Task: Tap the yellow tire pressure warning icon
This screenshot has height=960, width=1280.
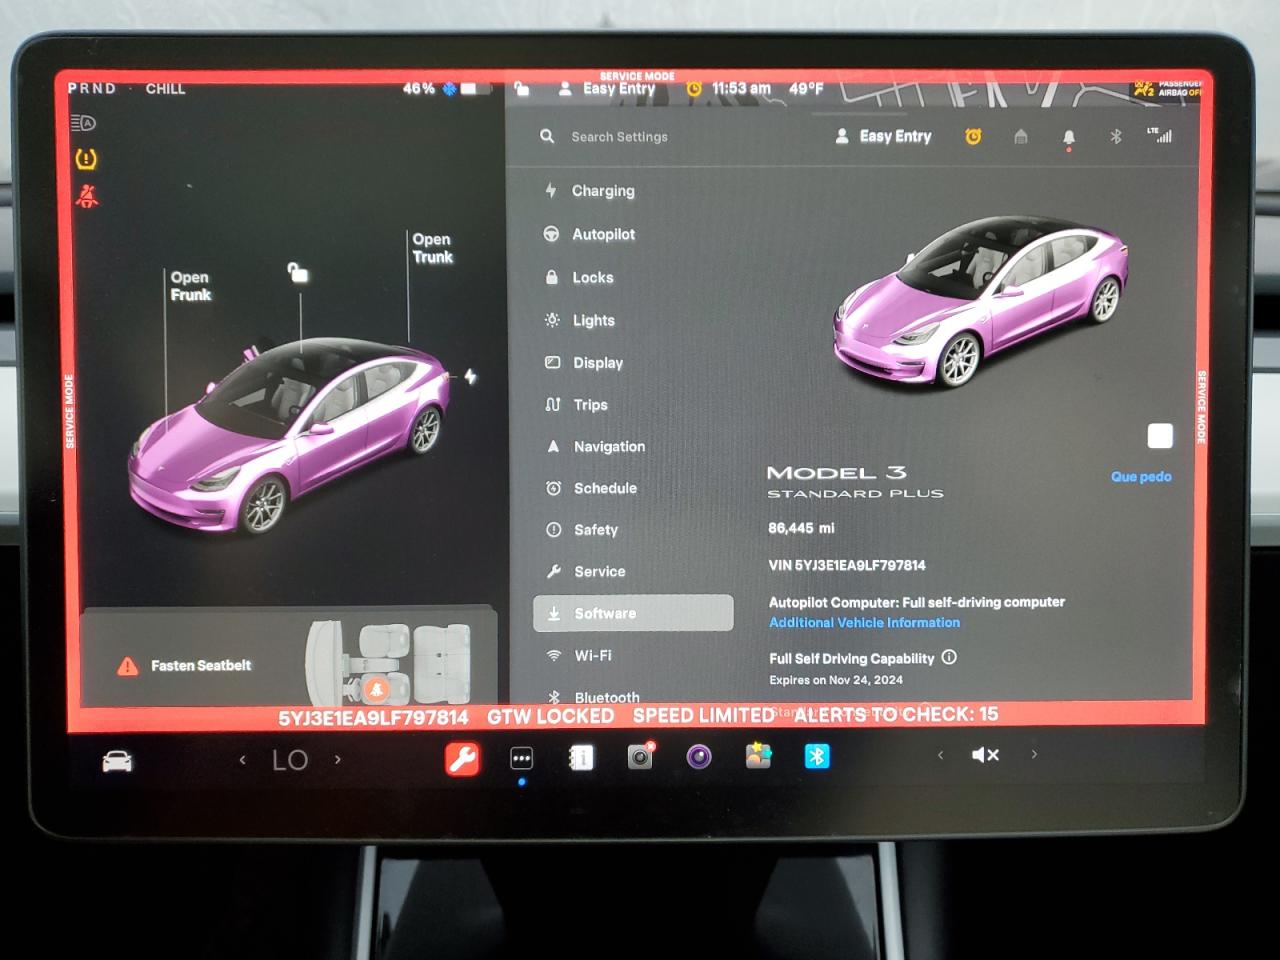Action: click(x=86, y=158)
